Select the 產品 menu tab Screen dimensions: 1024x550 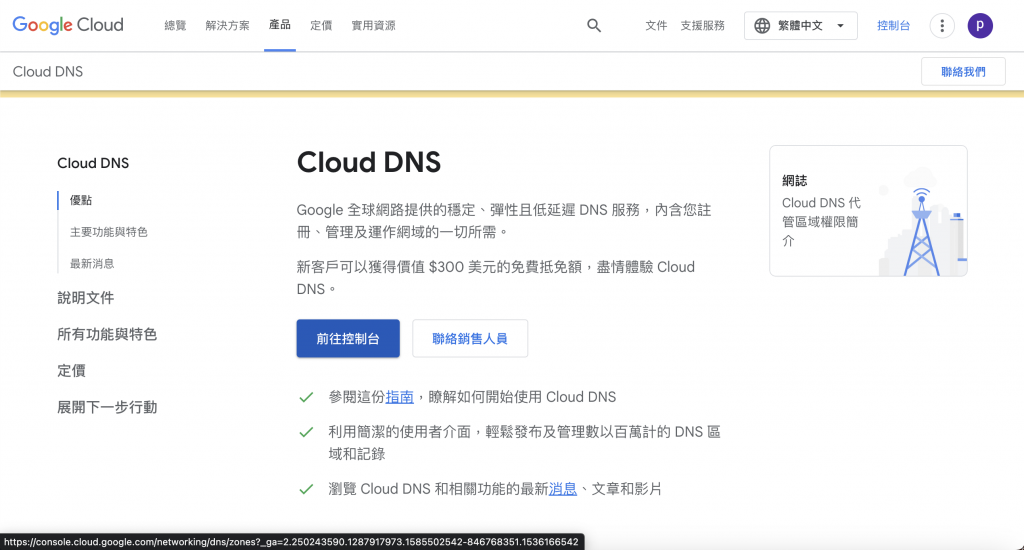pos(280,25)
